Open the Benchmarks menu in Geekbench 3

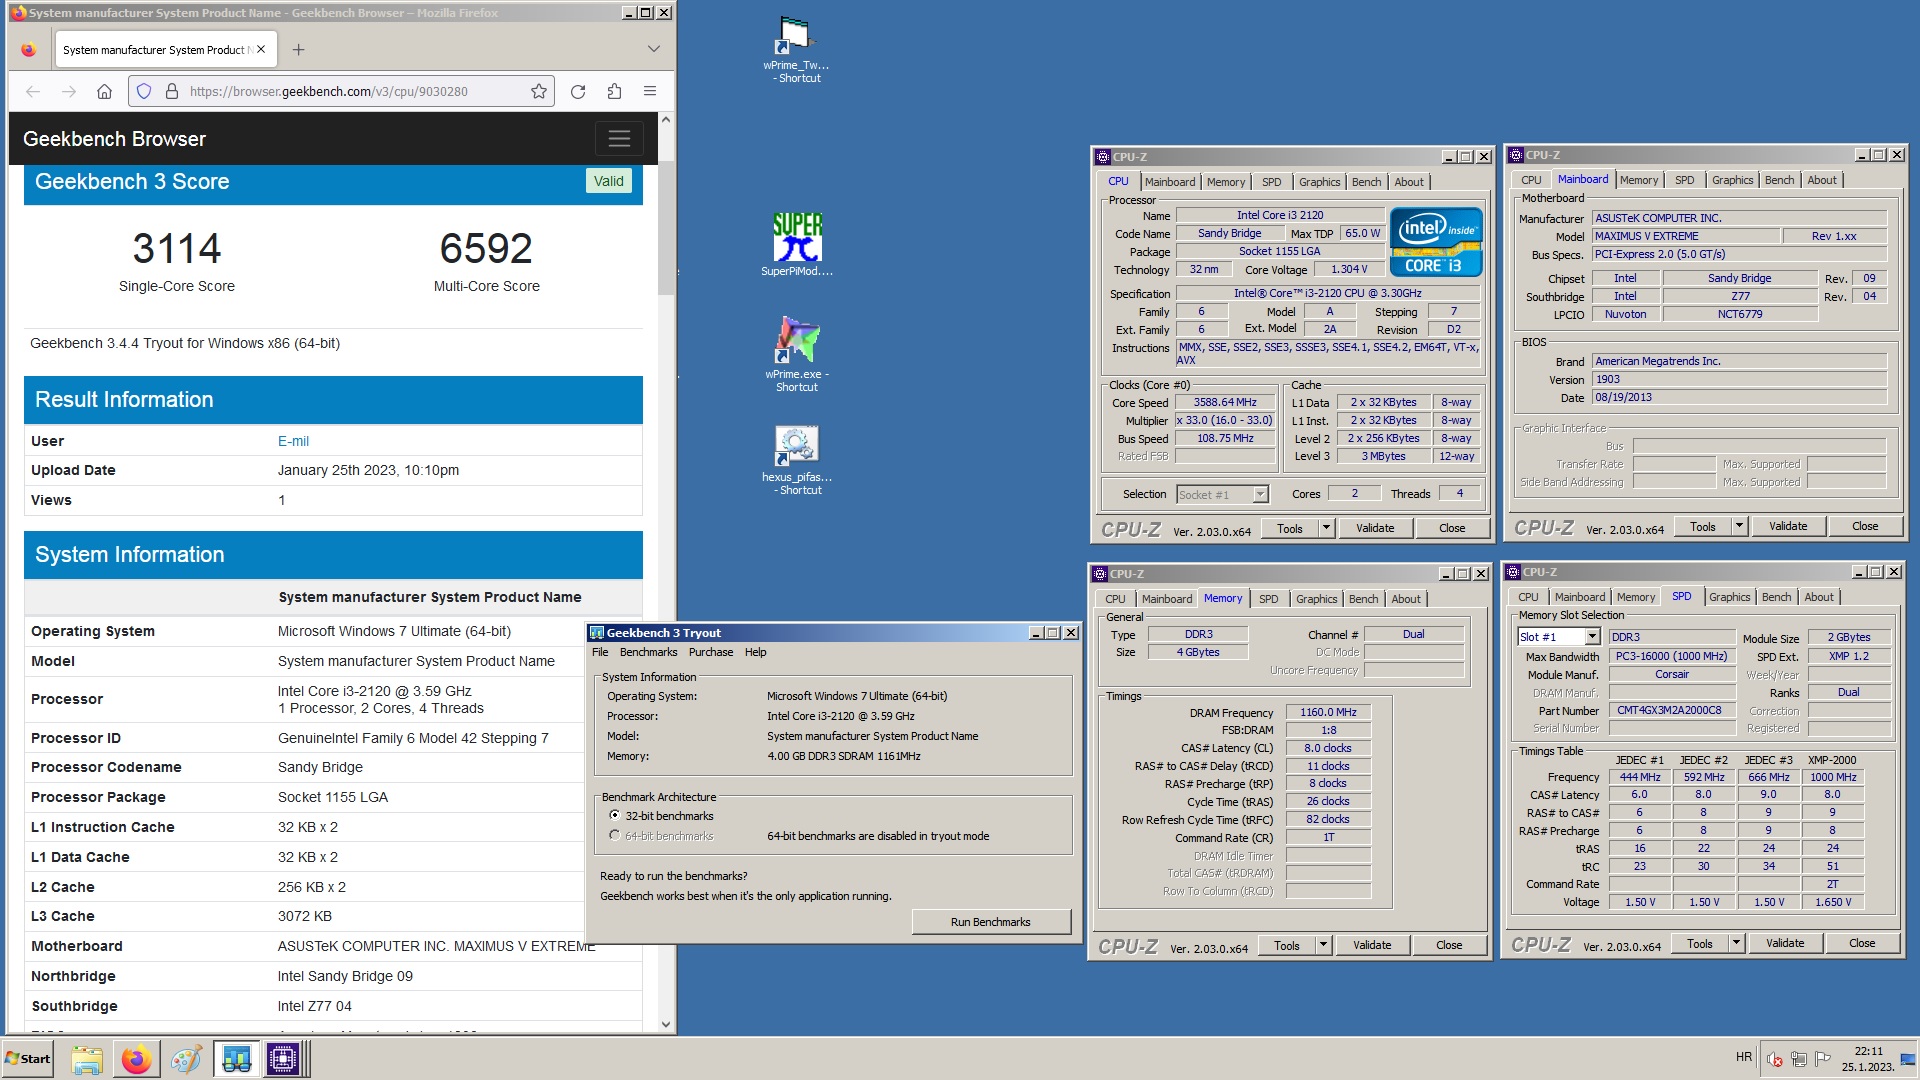coord(648,652)
